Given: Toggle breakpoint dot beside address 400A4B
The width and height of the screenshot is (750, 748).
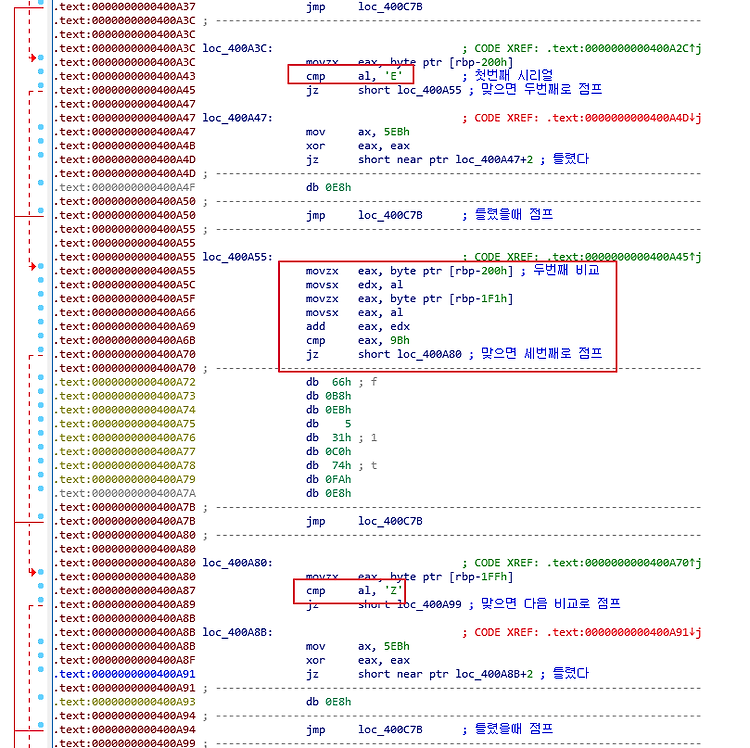Looking at the screenshot, I should (x=41, y=141).
